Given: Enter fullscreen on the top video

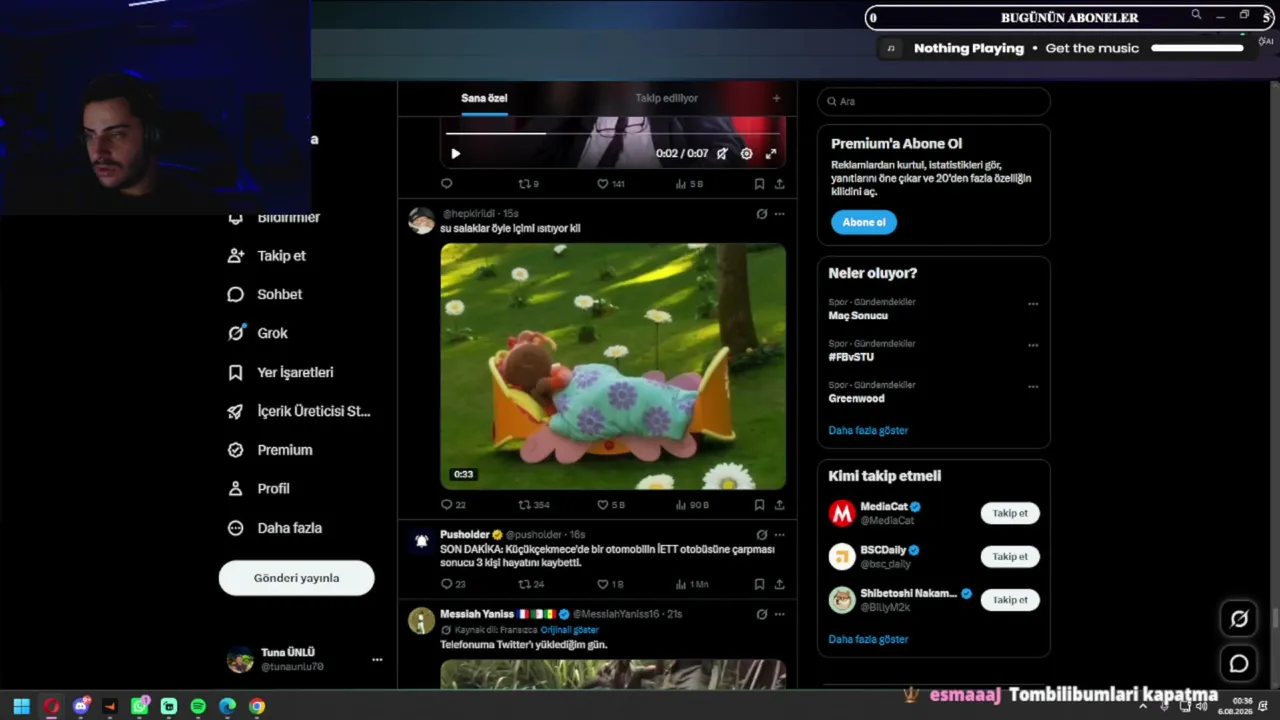Looking at the screenshot, I should click(771, 154).
